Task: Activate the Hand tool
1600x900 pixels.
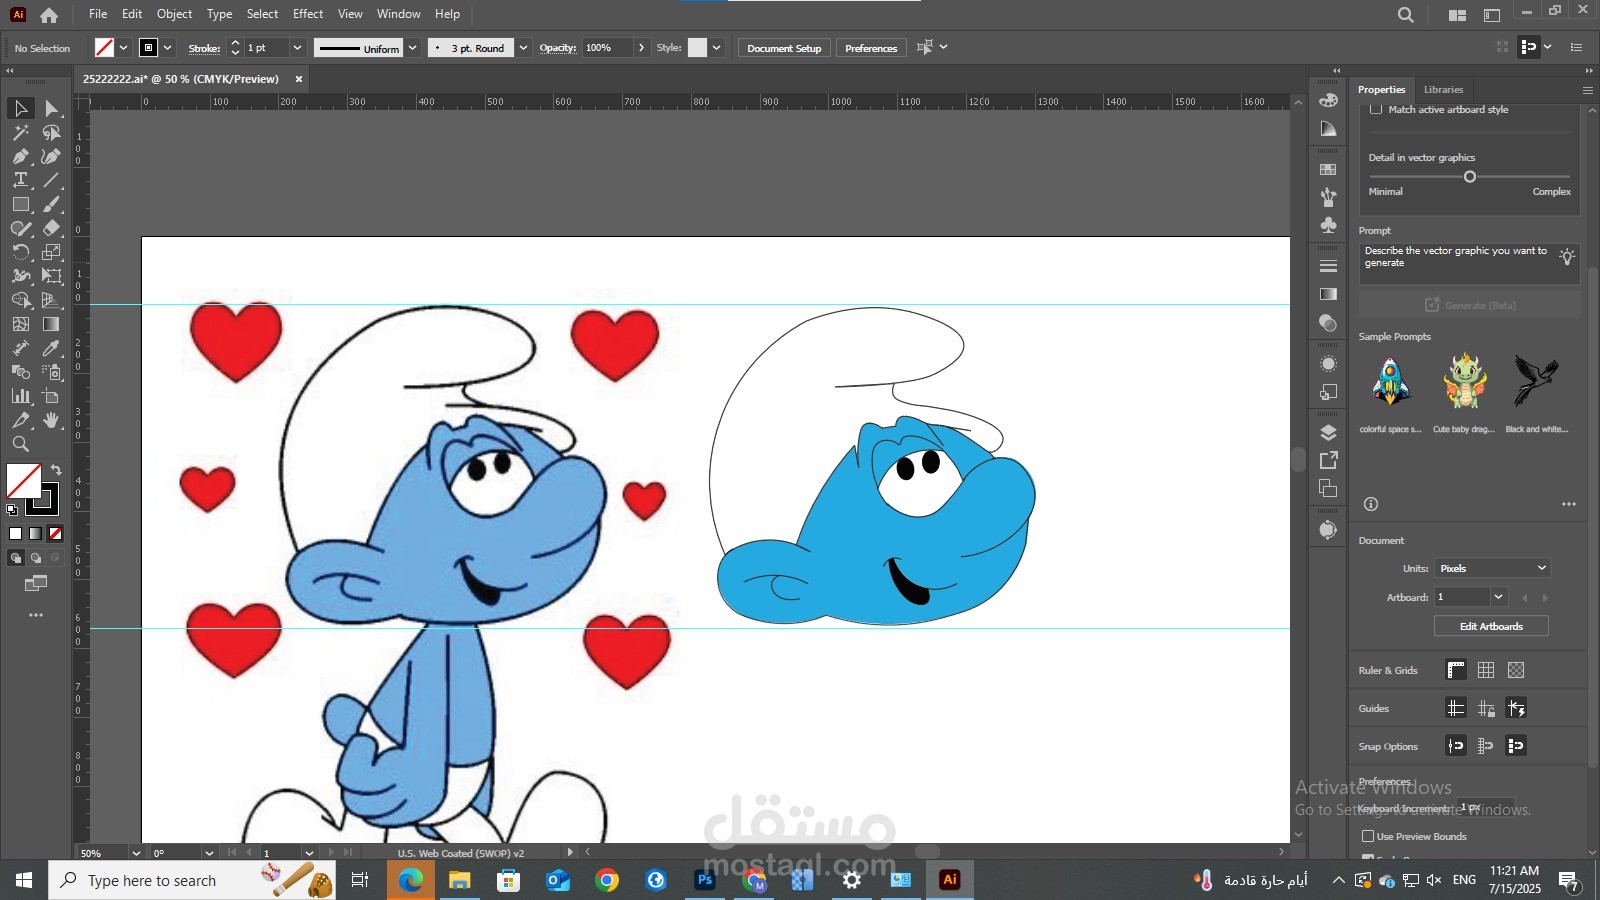Action: [x=52, y=420]
